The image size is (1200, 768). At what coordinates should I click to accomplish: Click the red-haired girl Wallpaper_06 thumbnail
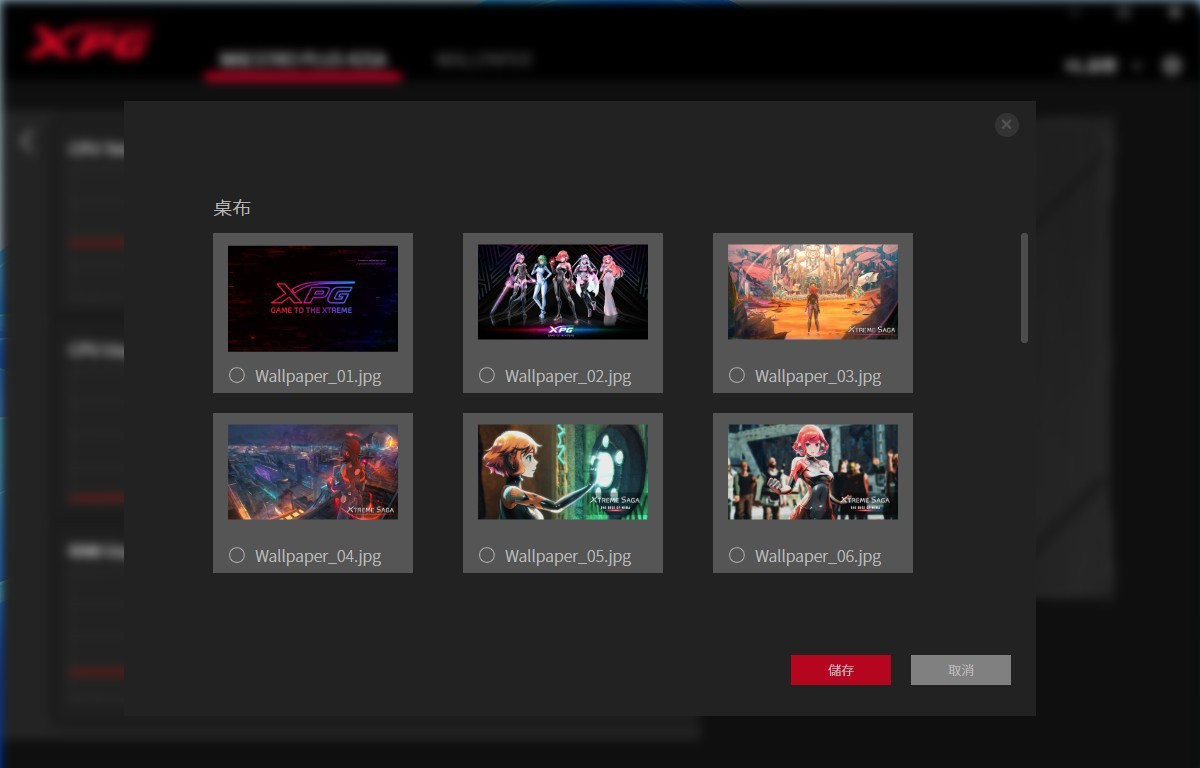pyautogui.click(x=813, y=472)
